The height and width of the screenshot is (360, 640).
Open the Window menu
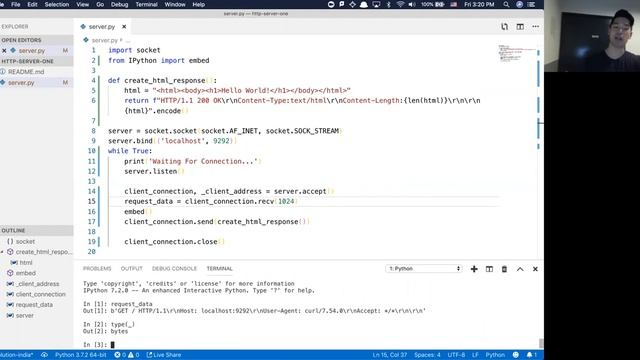tap(175, 4)
